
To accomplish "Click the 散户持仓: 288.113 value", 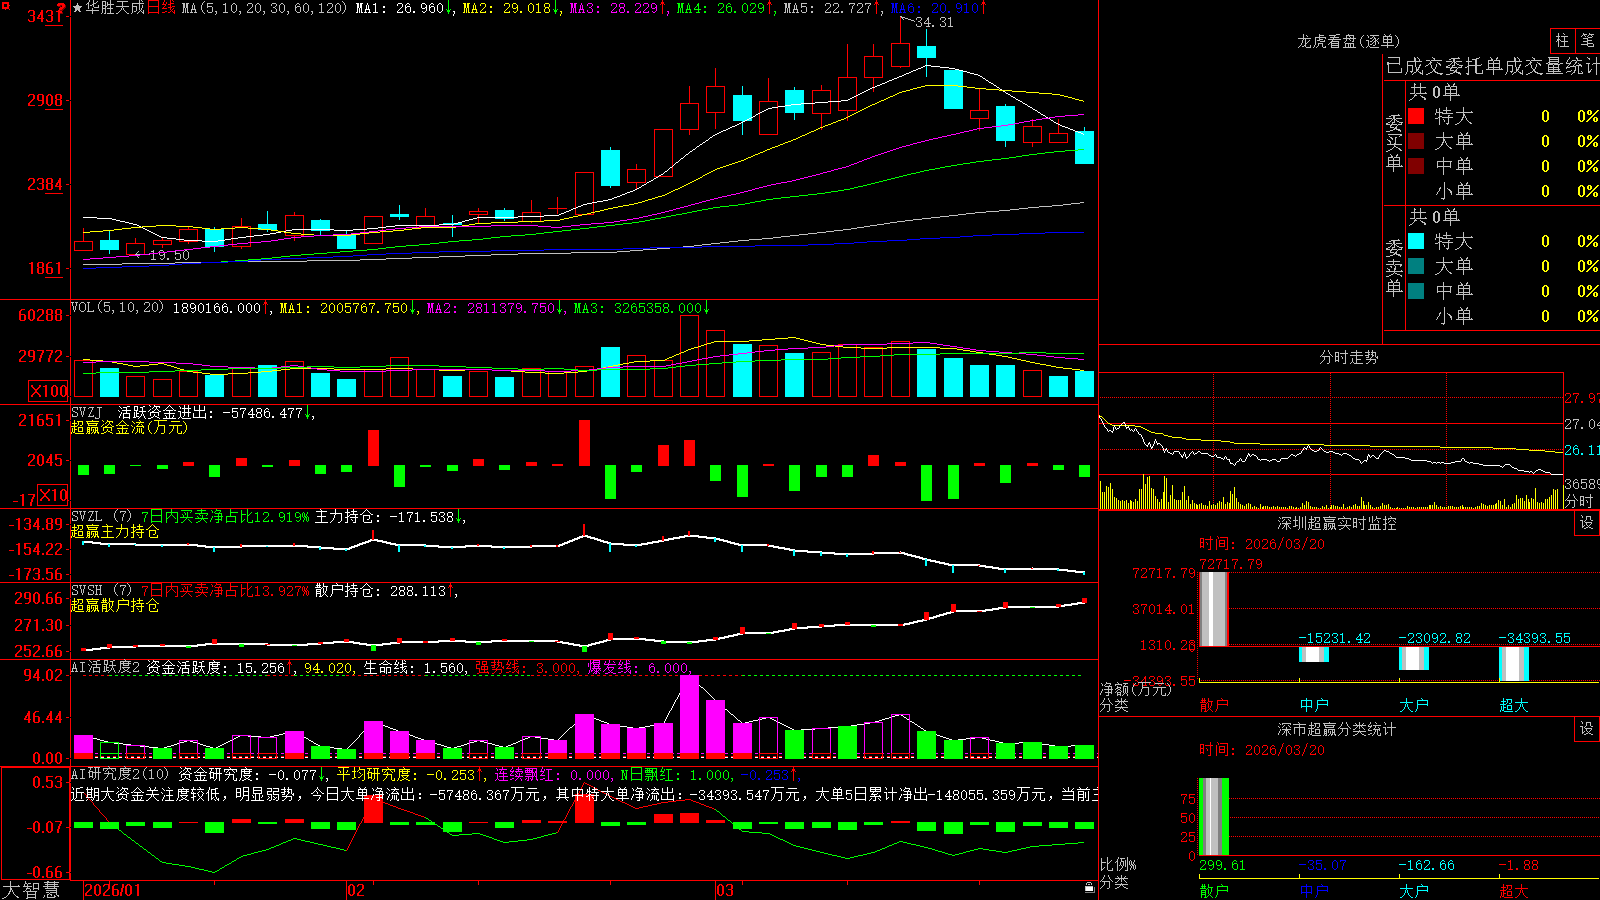I will [386, 591].
